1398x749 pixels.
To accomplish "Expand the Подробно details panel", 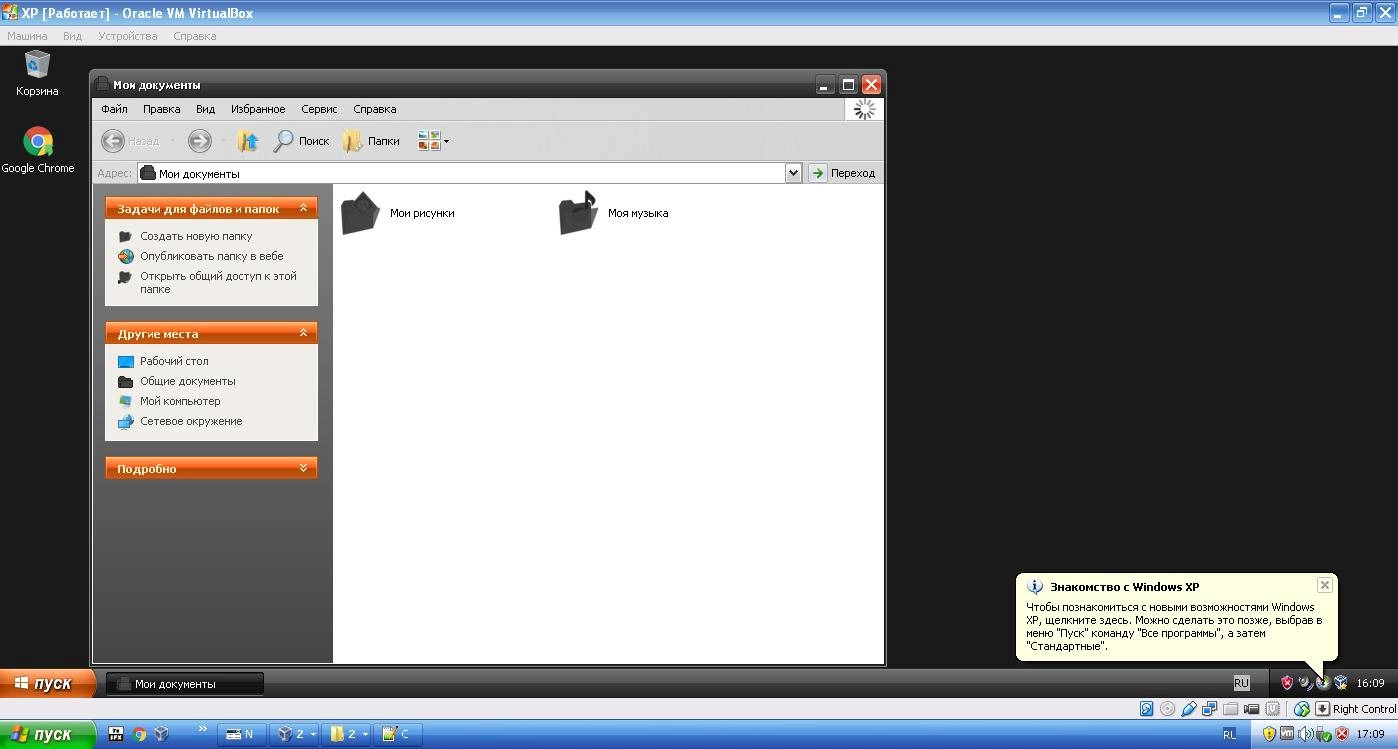I will pos(303,468).
